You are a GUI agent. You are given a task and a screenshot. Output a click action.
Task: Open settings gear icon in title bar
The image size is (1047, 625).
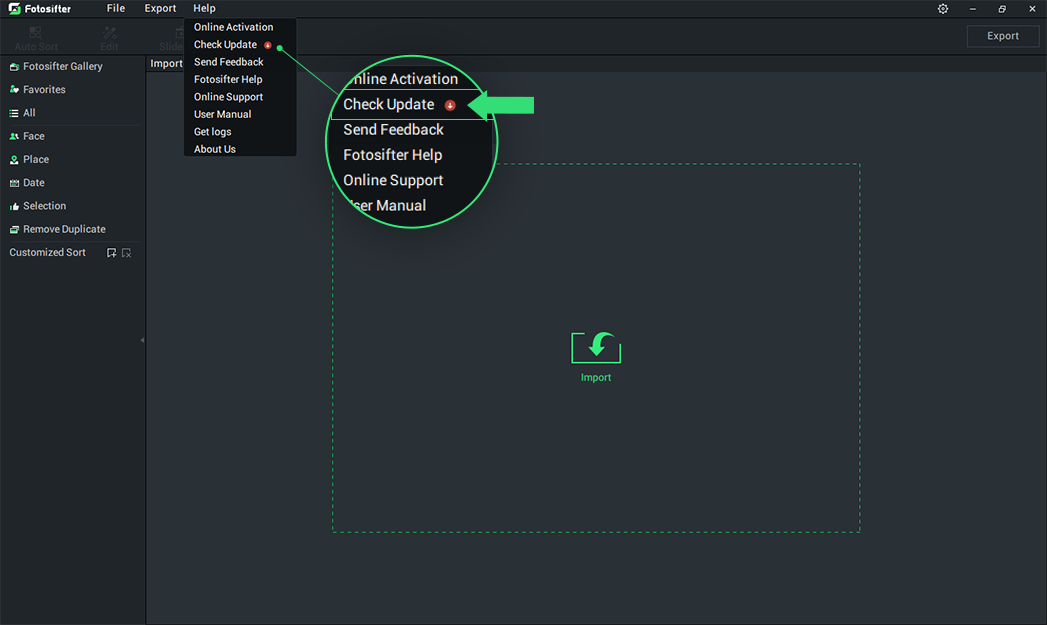(x=943, y=9)
